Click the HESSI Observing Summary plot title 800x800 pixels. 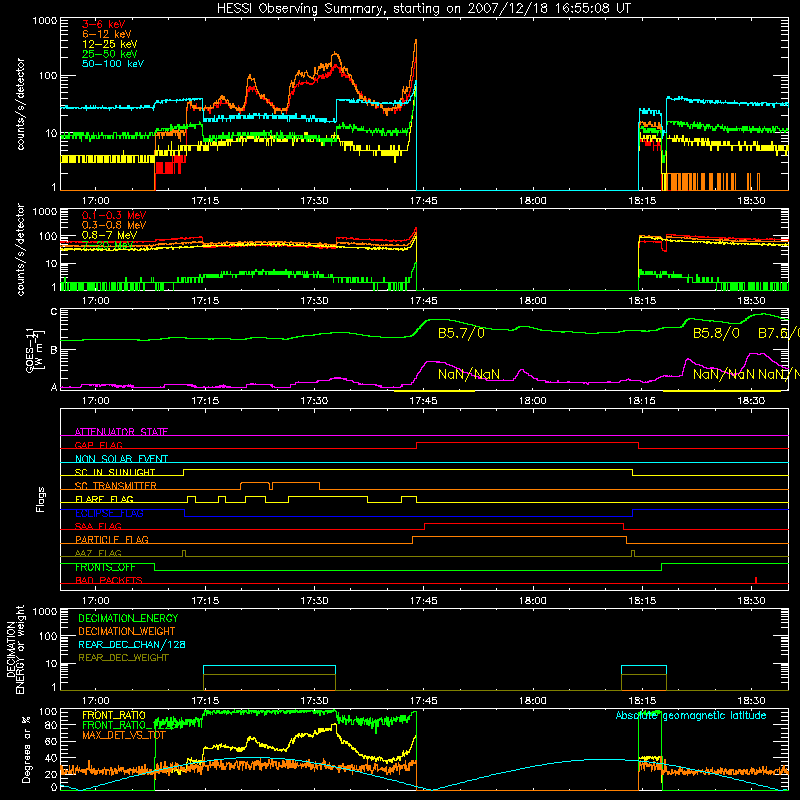coord(423,9)
